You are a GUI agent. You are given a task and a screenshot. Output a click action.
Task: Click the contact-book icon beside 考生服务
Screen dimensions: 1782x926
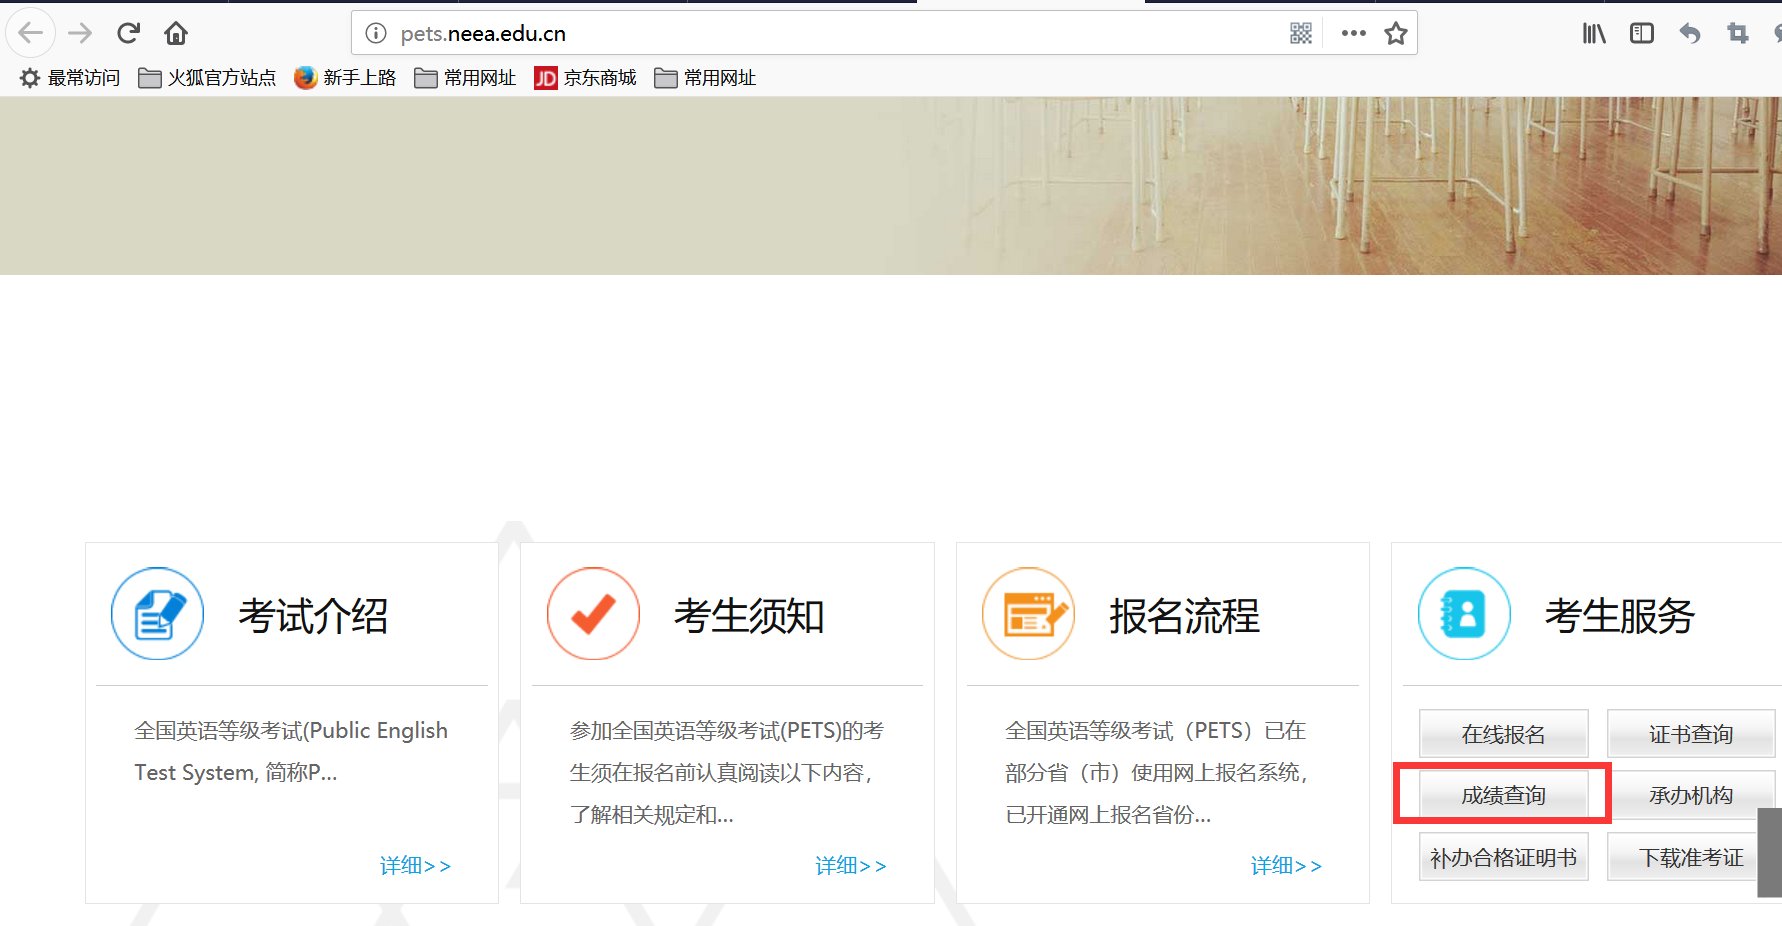(x=1463, y=613)
